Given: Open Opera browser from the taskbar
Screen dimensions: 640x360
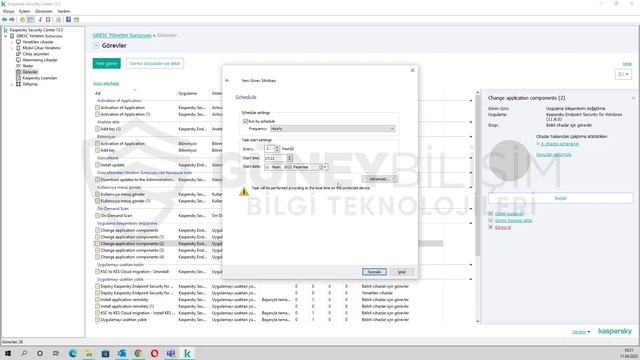Looking at the screenshot, I should point(154,353).
